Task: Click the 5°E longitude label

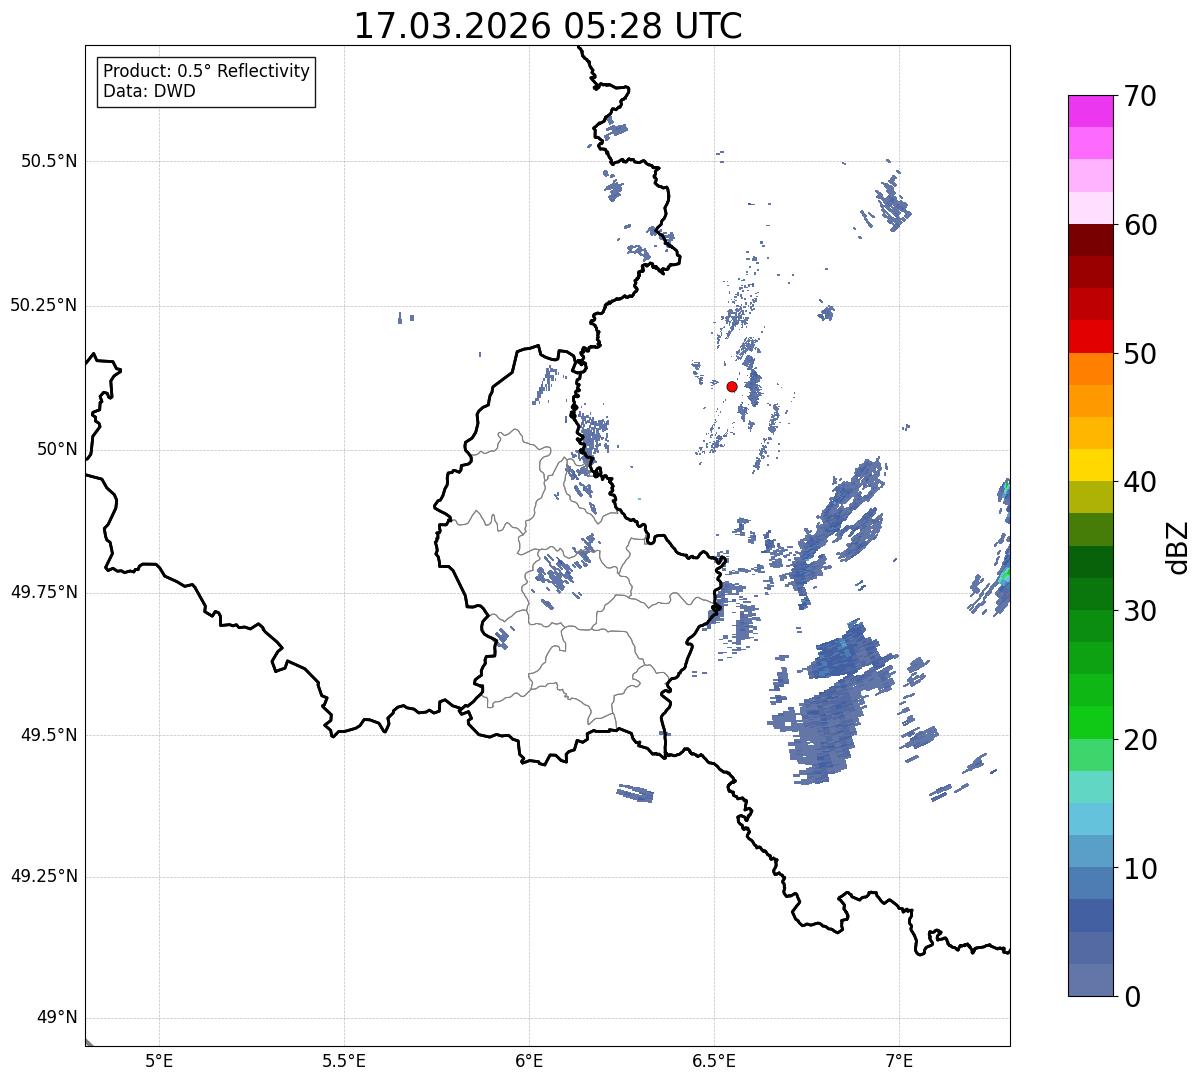Action: pyautogui.click(x=159, y=1061)
